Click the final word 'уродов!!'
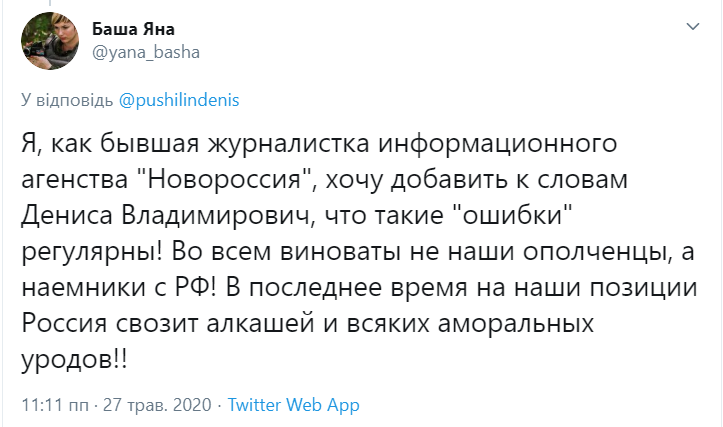The width and height of the screenshot is (723, 427). (74, 360)
